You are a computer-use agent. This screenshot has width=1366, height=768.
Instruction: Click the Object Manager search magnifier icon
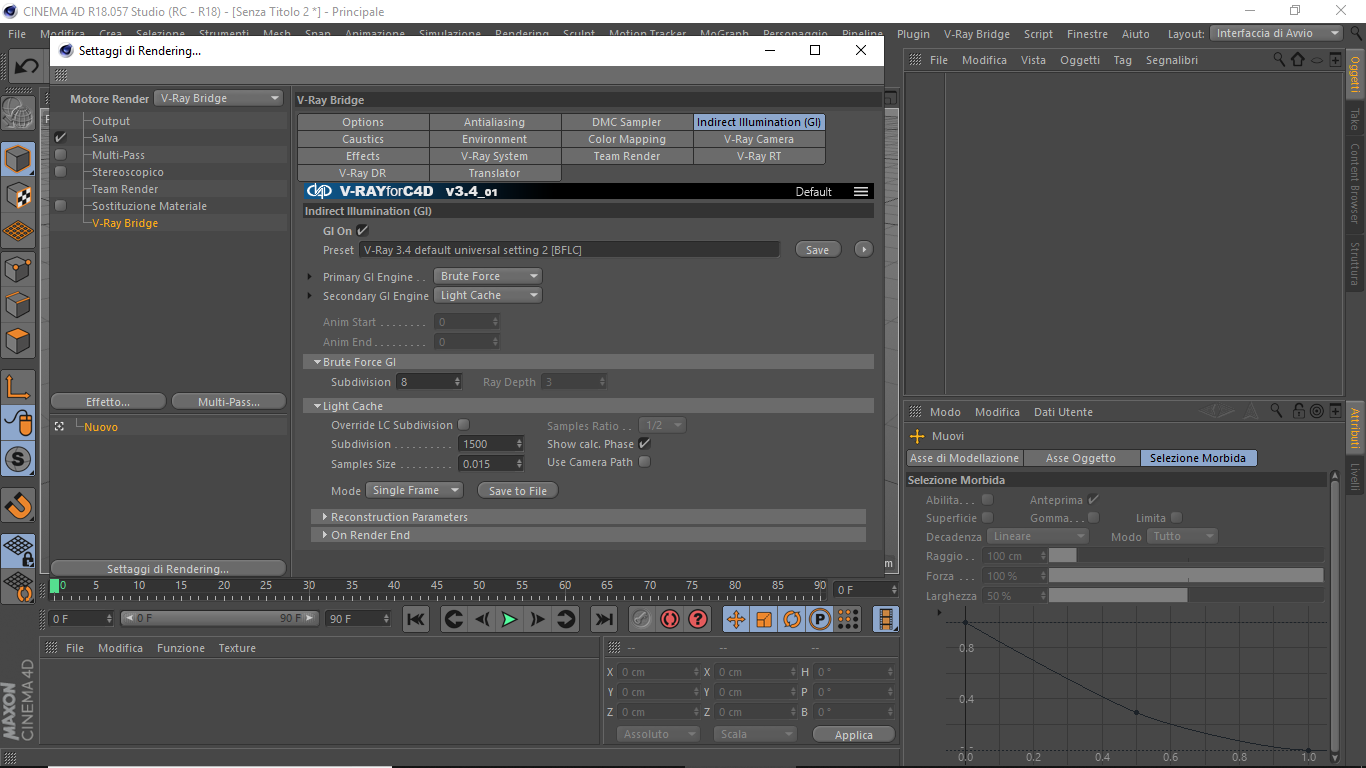click(1280, 60)
